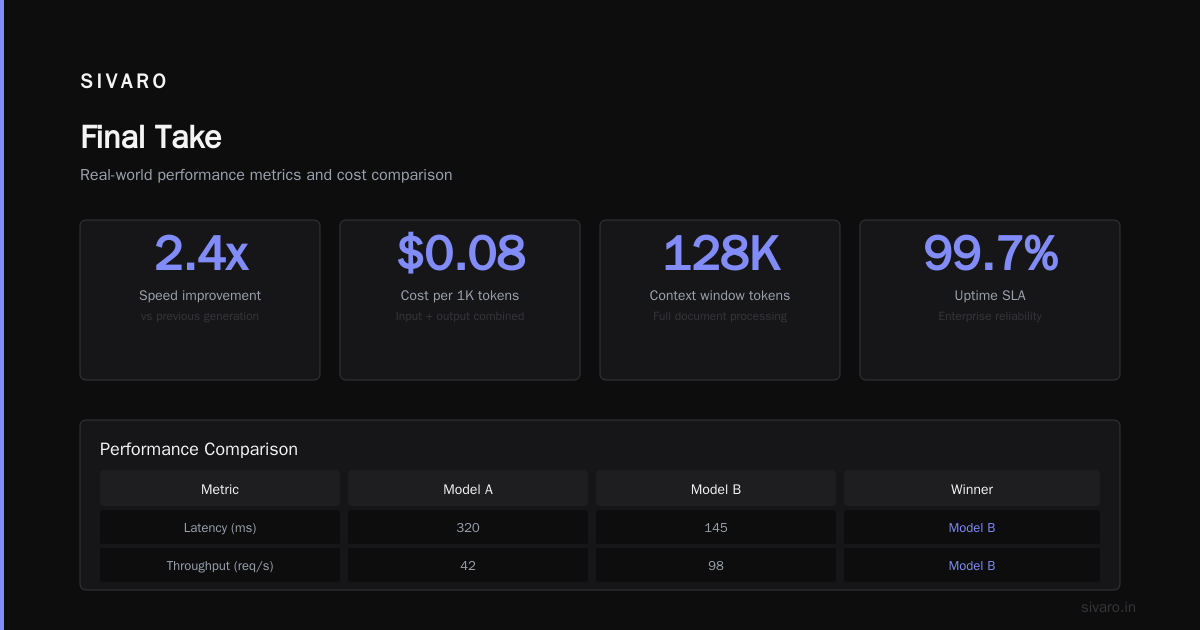Click the Model B column header
This screenshot has width=1200, height=630.
point(716,489)
